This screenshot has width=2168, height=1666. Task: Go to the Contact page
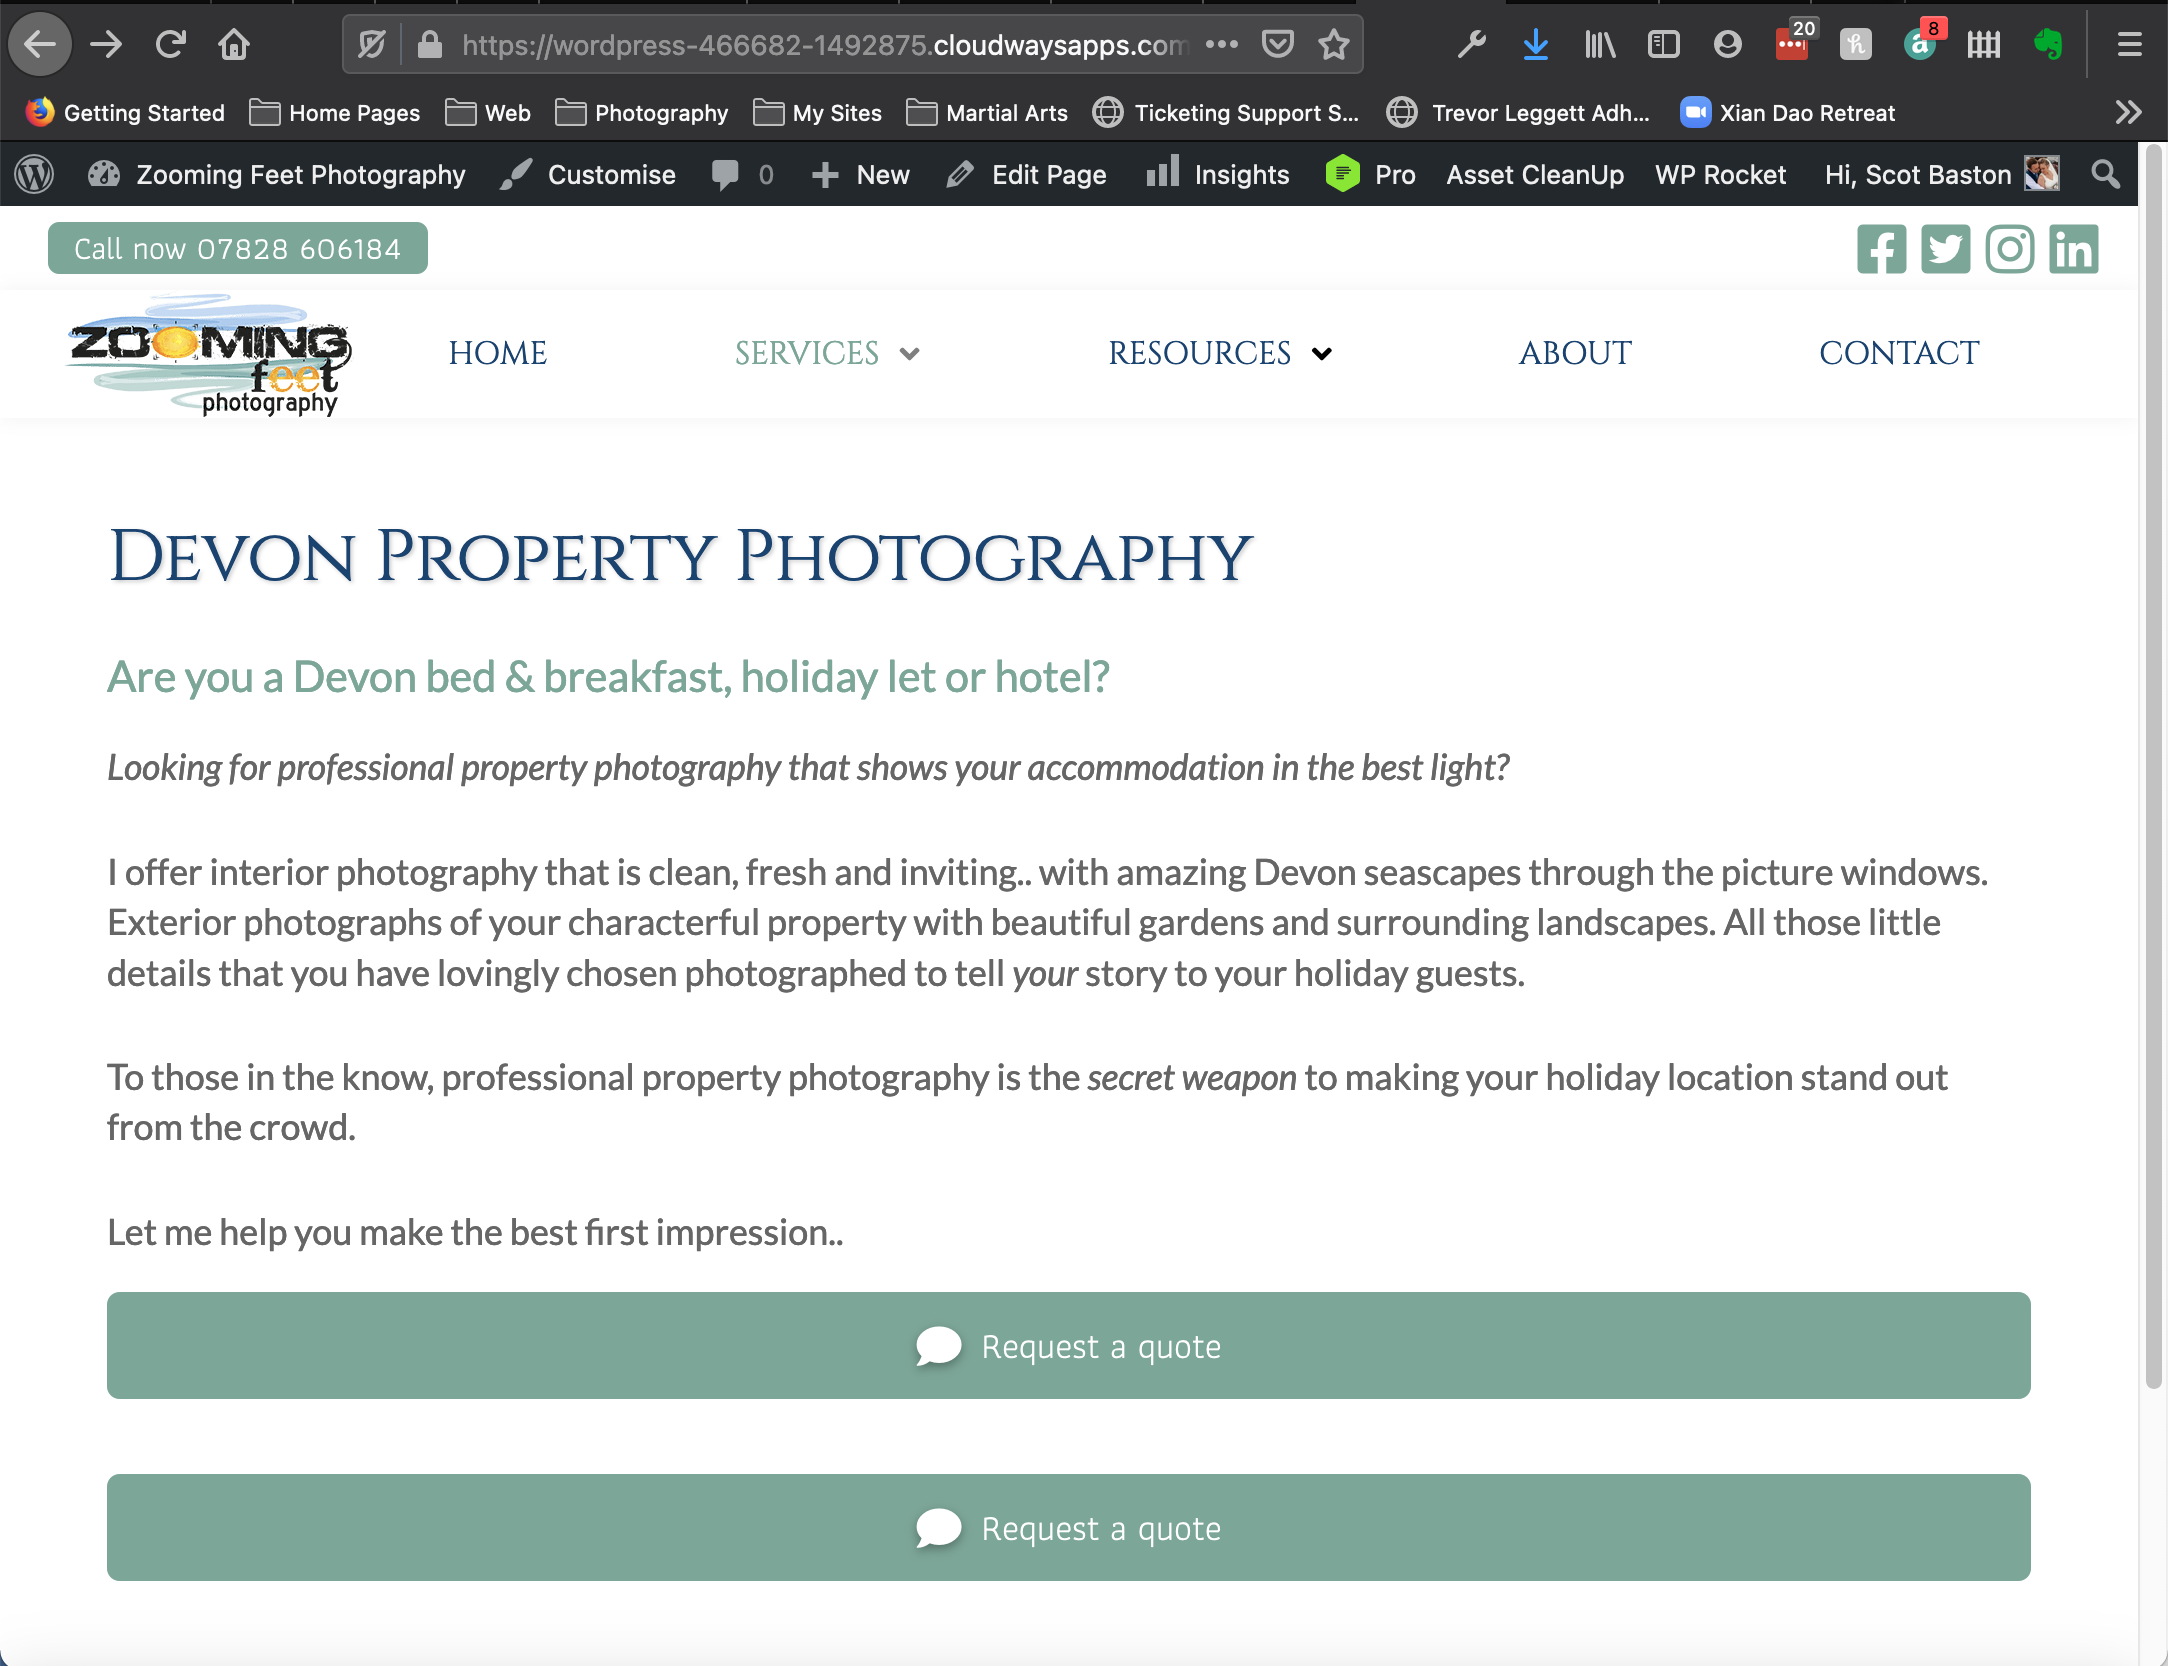(1898, 353)
